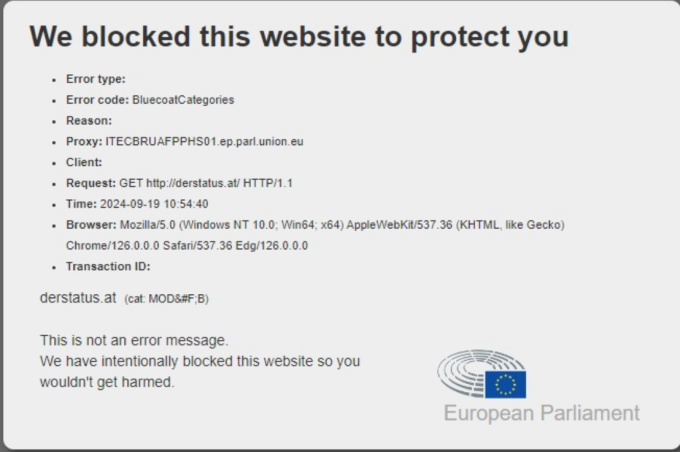Click the 'Request:' label
The width and height of the screenshot is (680, 452).
click(91, 183)
